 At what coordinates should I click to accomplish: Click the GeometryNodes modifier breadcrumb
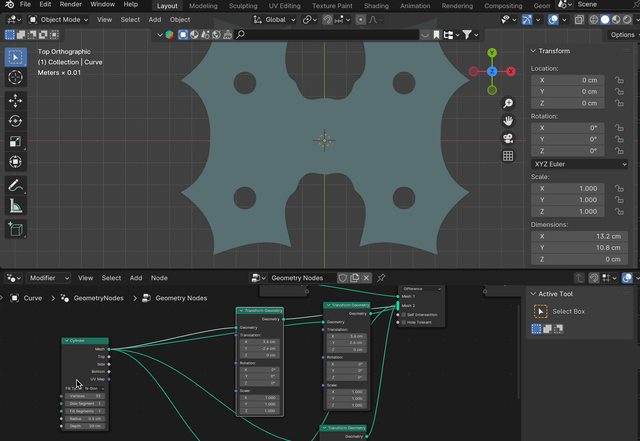[x=92, y=298]
